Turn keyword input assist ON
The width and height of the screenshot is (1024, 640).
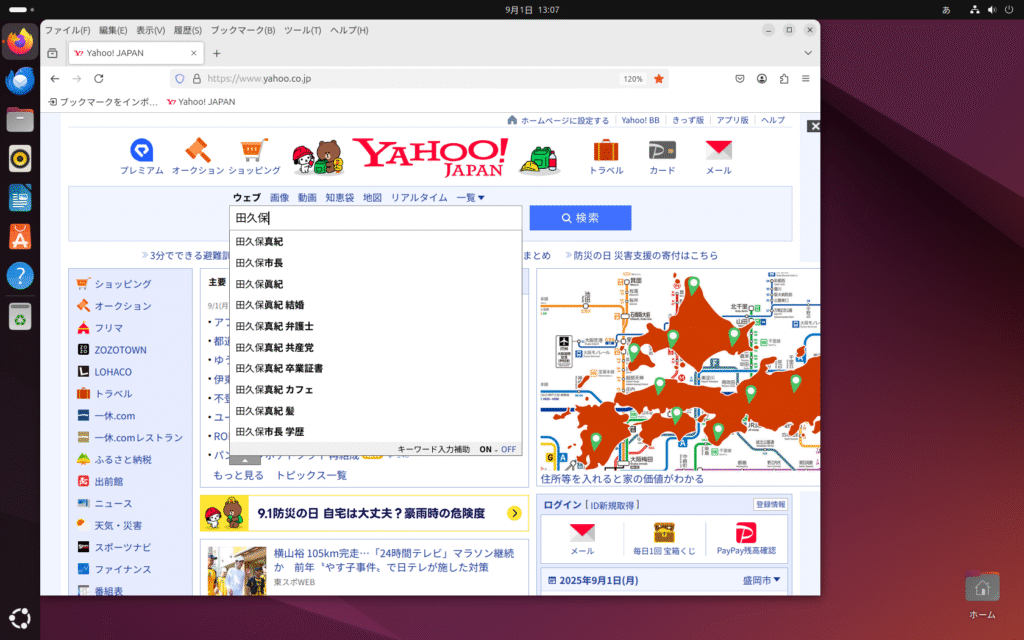(x=485, y=449)
